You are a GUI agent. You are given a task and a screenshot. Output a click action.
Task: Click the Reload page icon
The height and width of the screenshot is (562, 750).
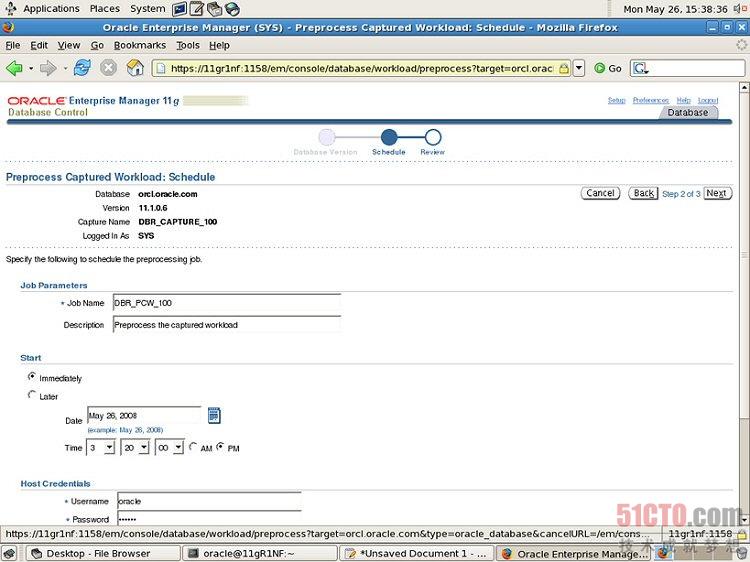point(82,68)
